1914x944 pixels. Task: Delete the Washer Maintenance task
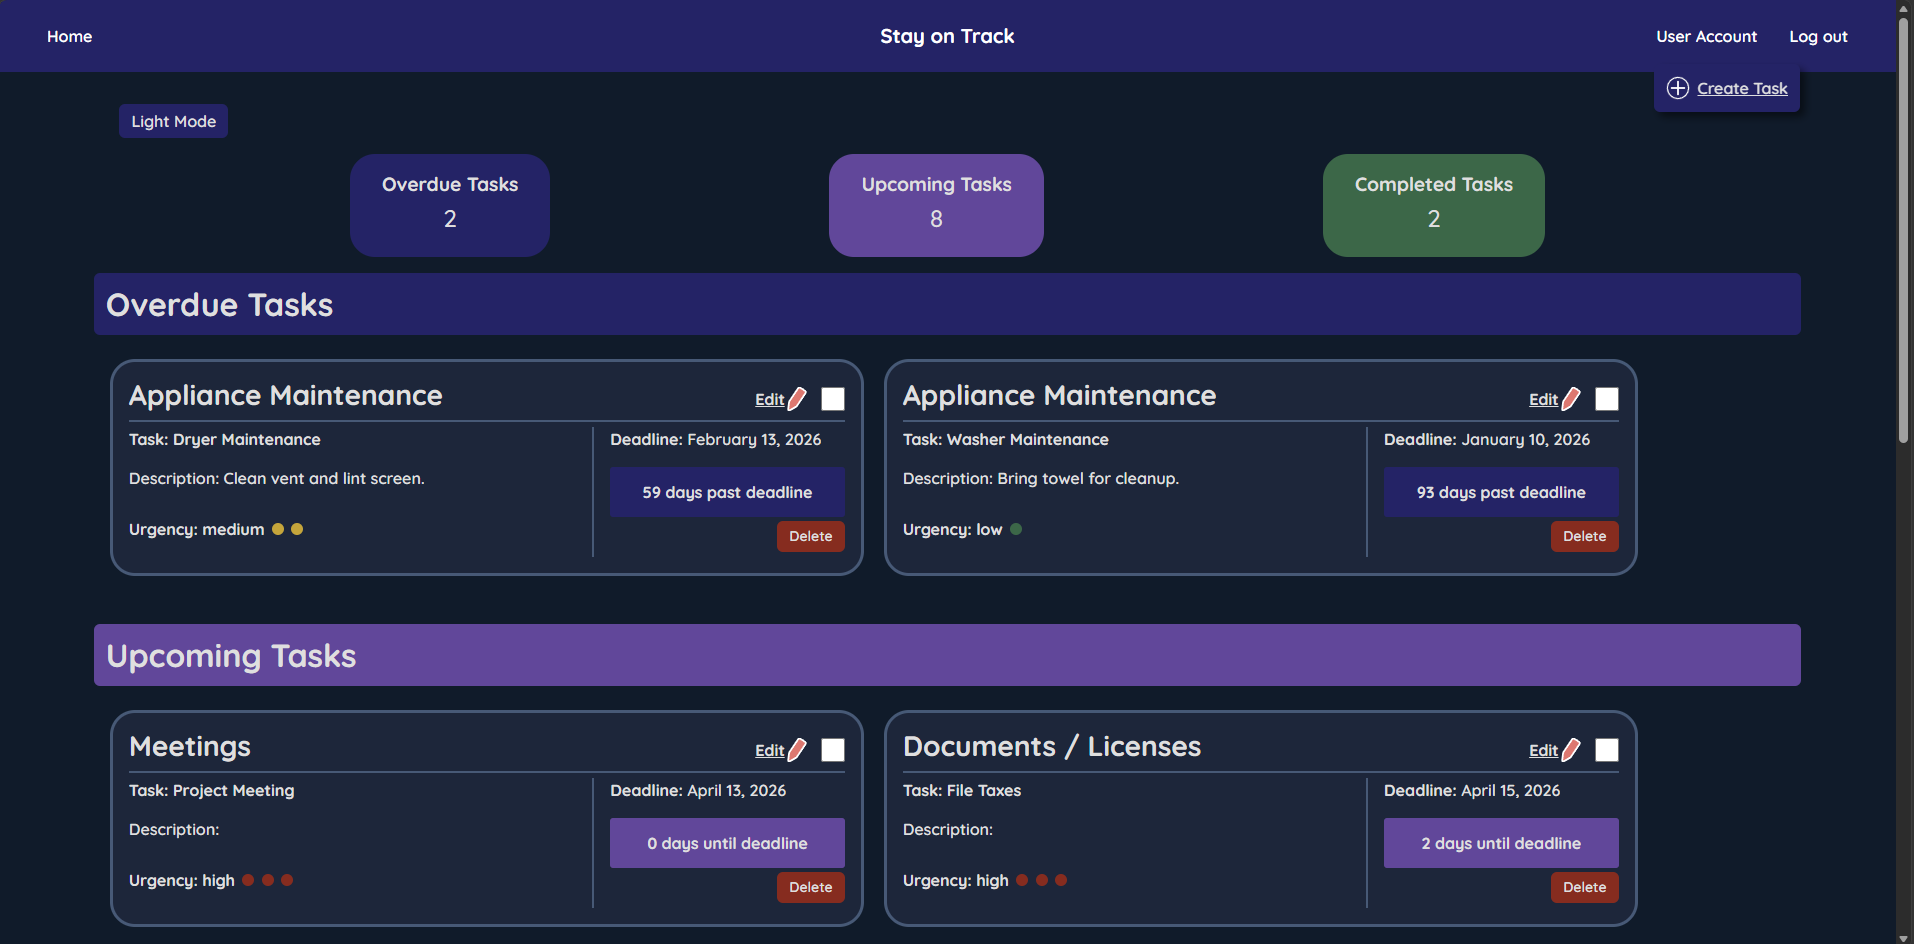pos(1585,536)
